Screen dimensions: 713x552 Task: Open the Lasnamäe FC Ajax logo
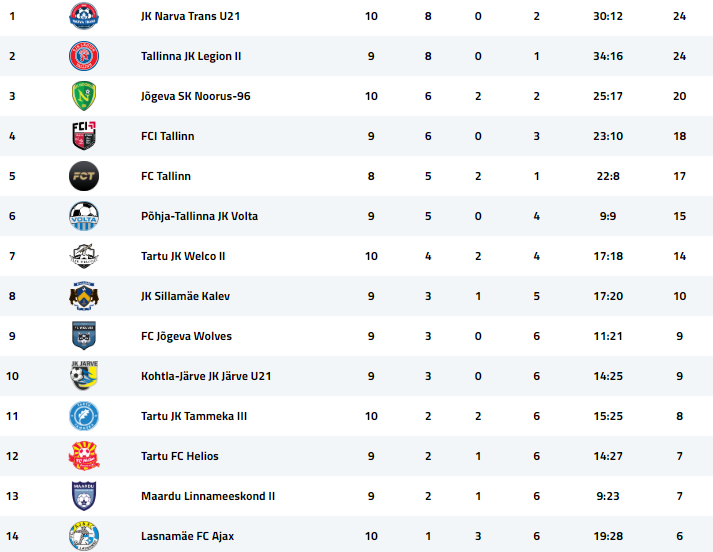(x=84, y=536)
